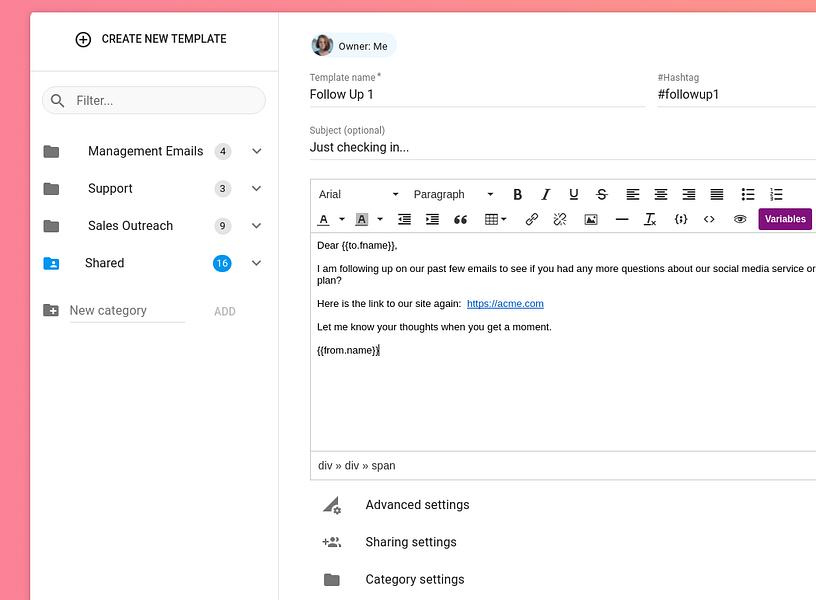Open the Paragraph format dropdown
Image resolution: width=816 pixels, height=600 pixels.
point(453,195)
